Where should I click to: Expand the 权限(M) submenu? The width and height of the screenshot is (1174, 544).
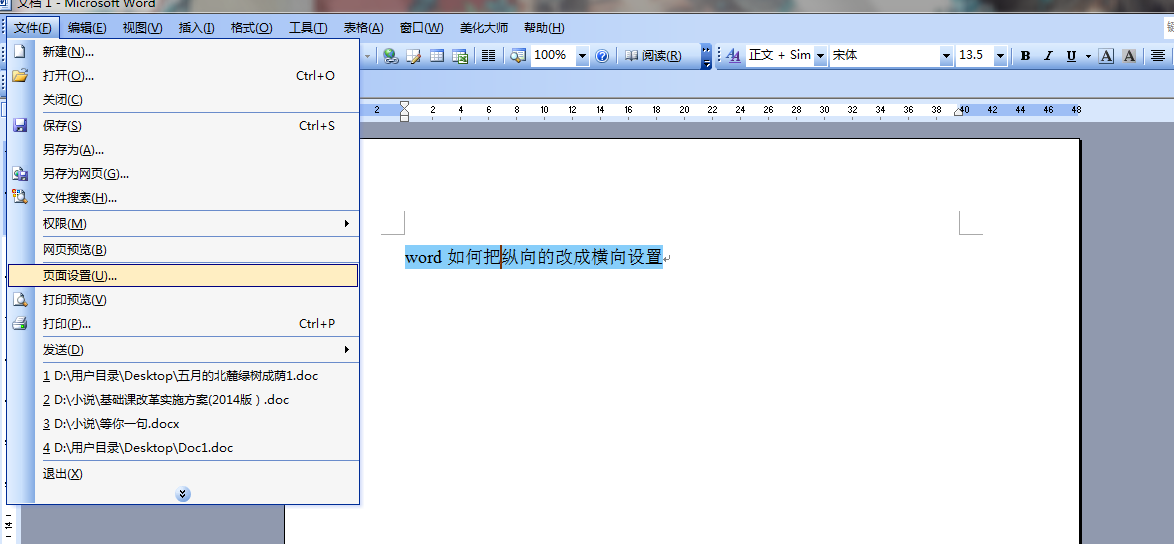coord(347,223)
